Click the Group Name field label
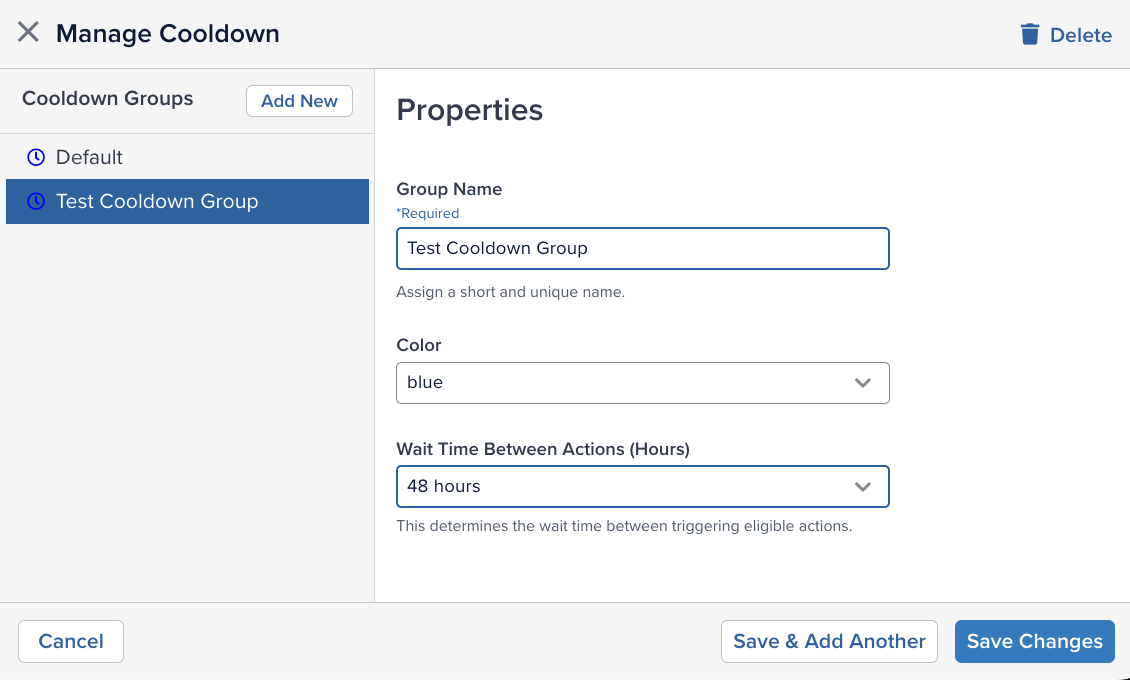The image size is (1130, 680). point(449,189)
